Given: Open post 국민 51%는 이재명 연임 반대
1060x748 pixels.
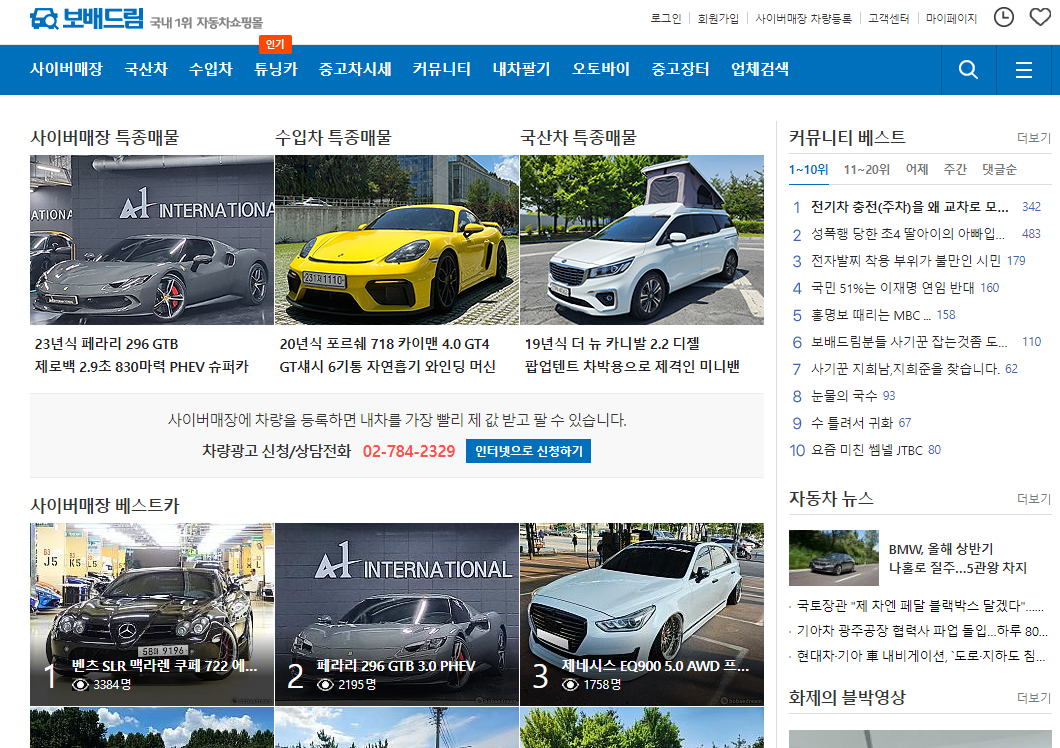Looking at the screenshot, I should pyautogui.click(x=892, y=288).
